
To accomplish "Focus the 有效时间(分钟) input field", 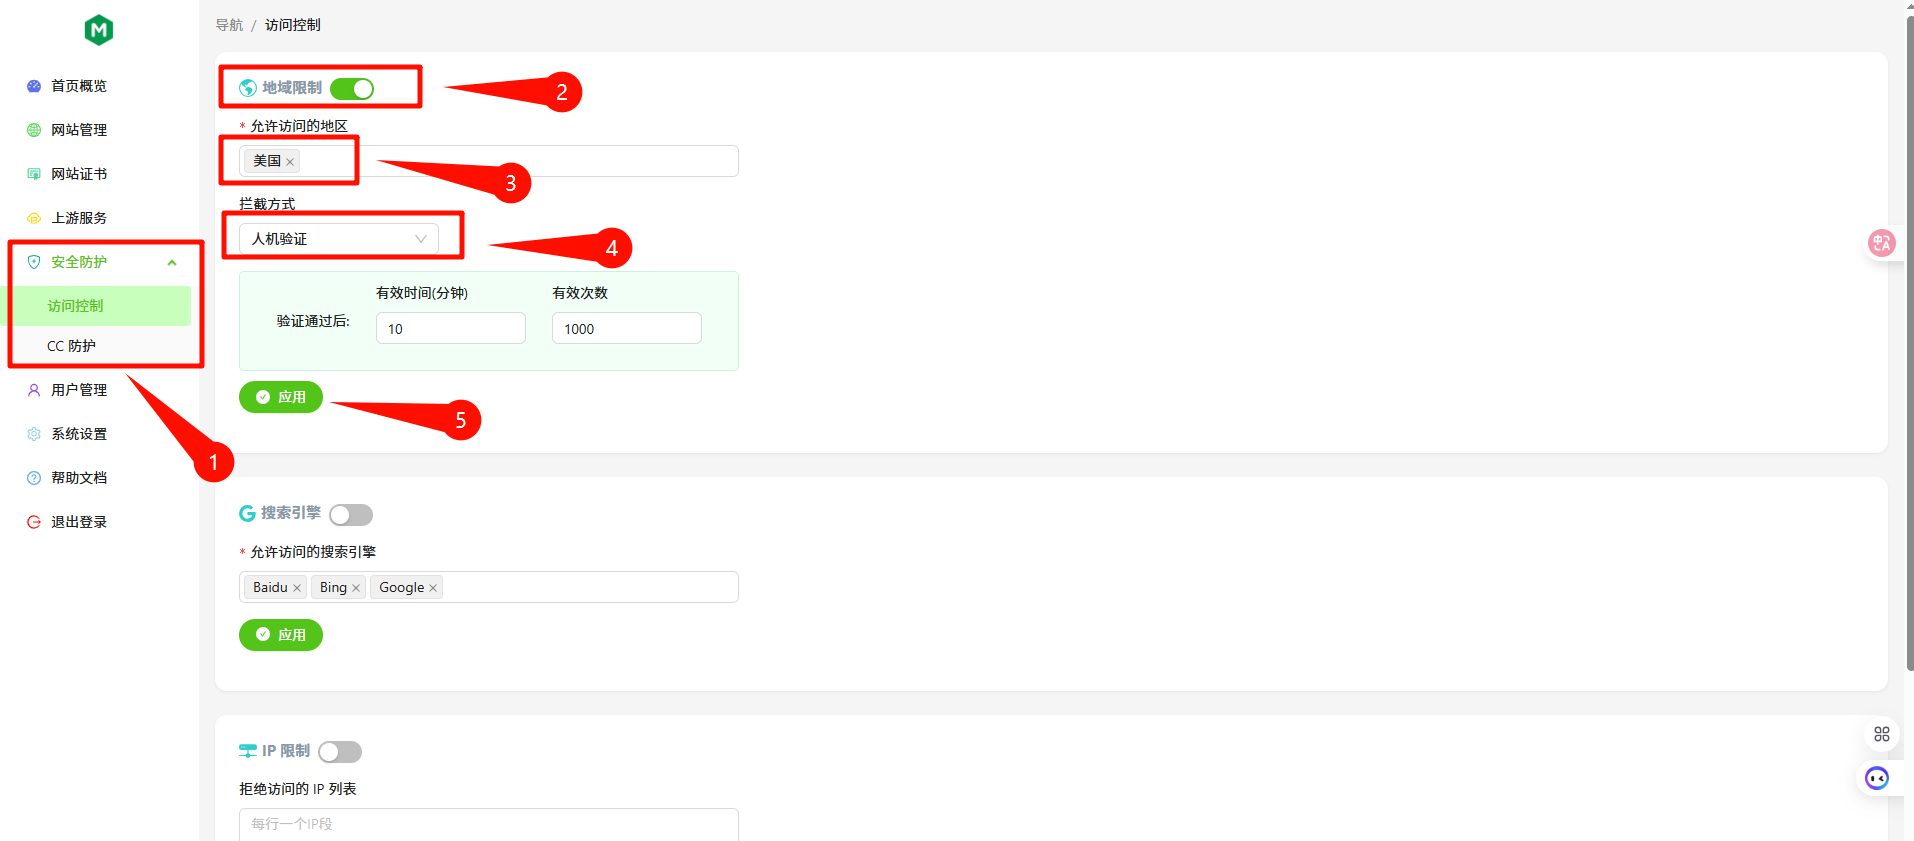I will [x=451, y=328].
